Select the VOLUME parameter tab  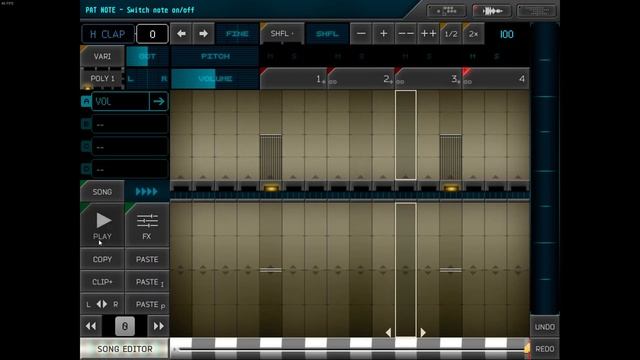[215, 79]
